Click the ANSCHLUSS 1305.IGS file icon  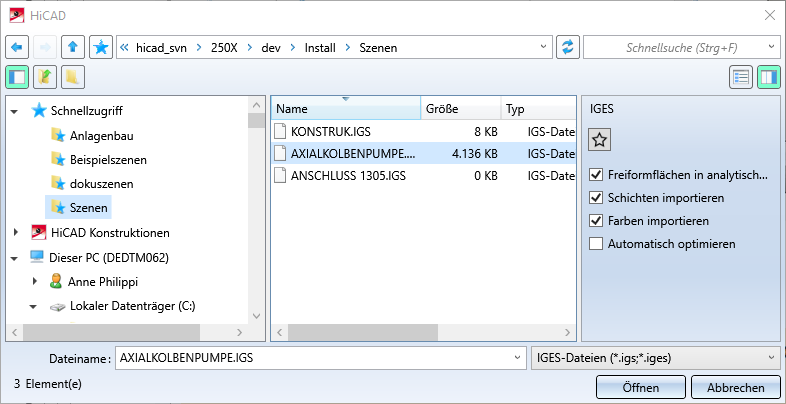pos(281,176)
